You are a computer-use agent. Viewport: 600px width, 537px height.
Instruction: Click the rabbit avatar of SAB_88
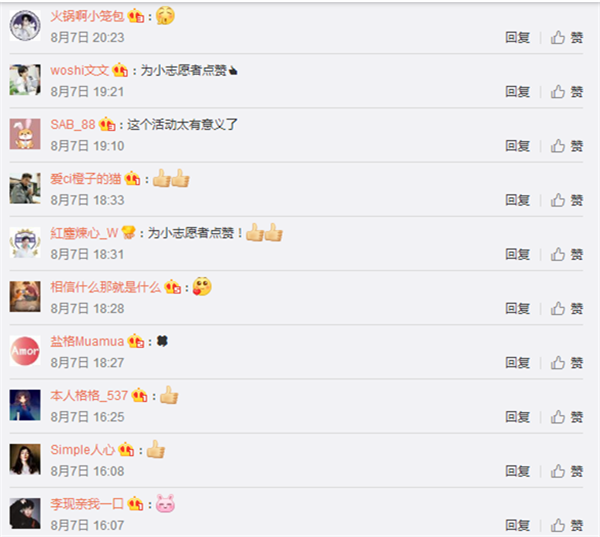25,134
